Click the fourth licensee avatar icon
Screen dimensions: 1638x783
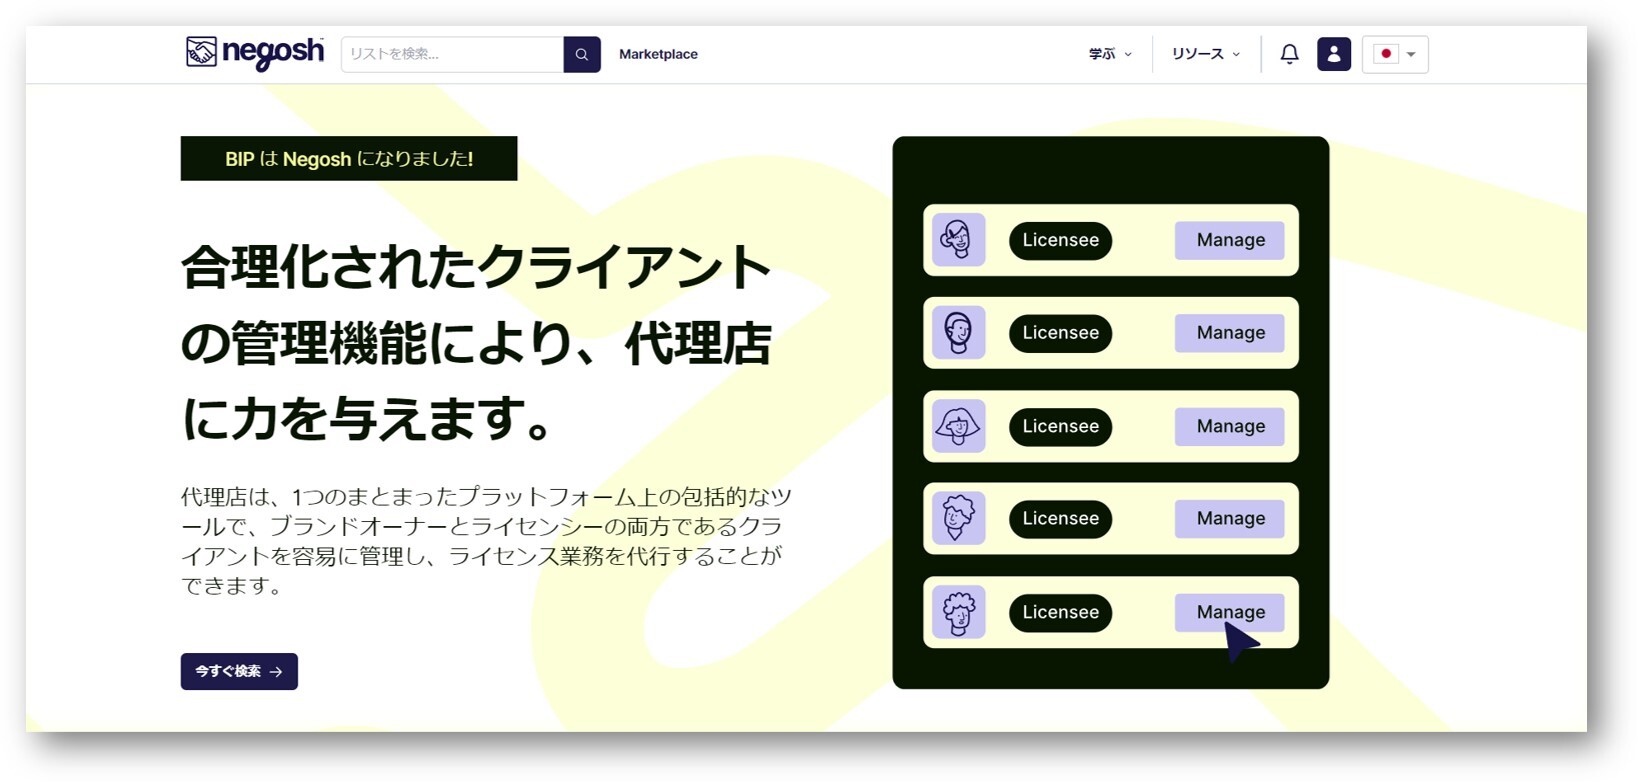pos(958,518)
